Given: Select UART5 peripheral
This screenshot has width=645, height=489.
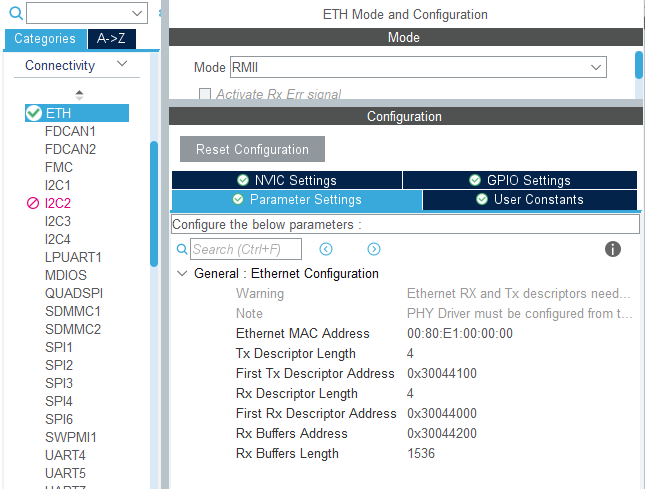Looking at the screenshot, I should pos(65,473).
